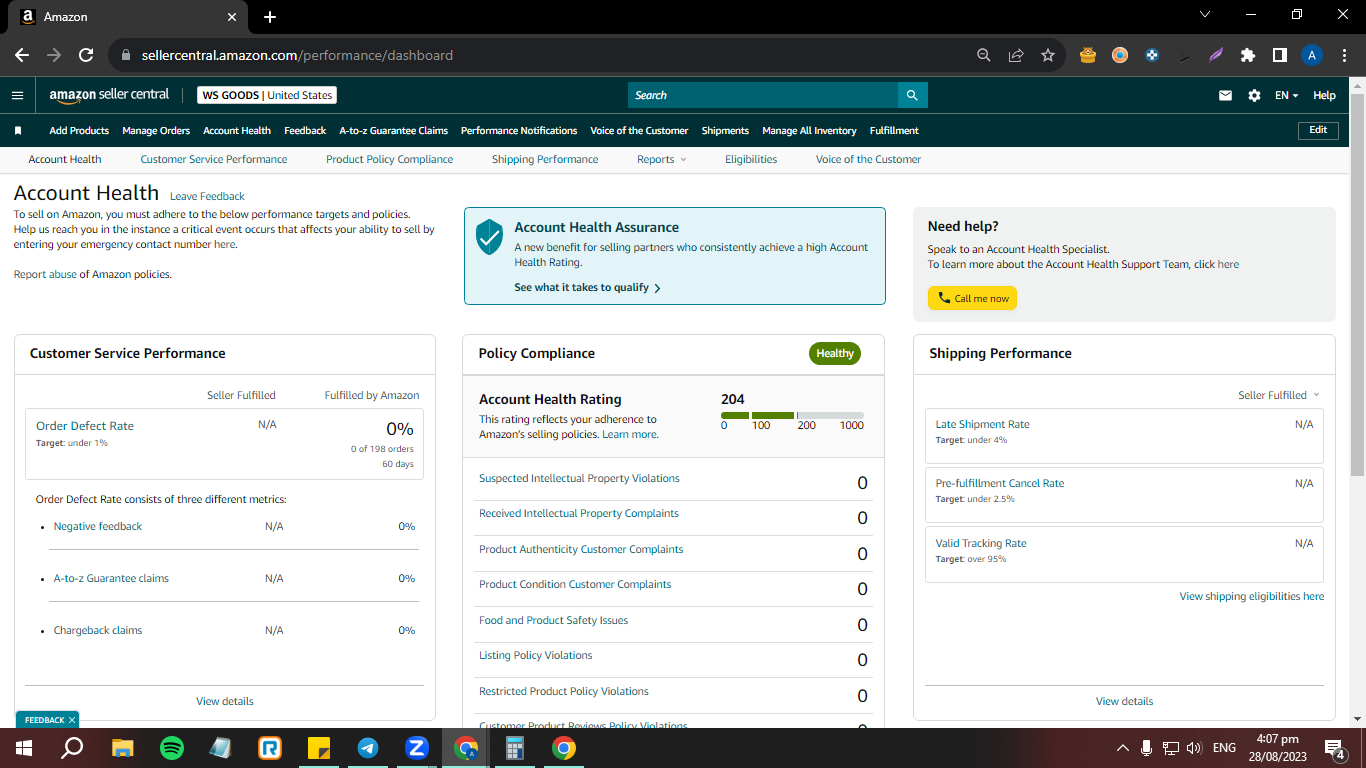Click the Account Health Assurance shield icon
This screenshot has height=768, width=1366.
[489, 236]
